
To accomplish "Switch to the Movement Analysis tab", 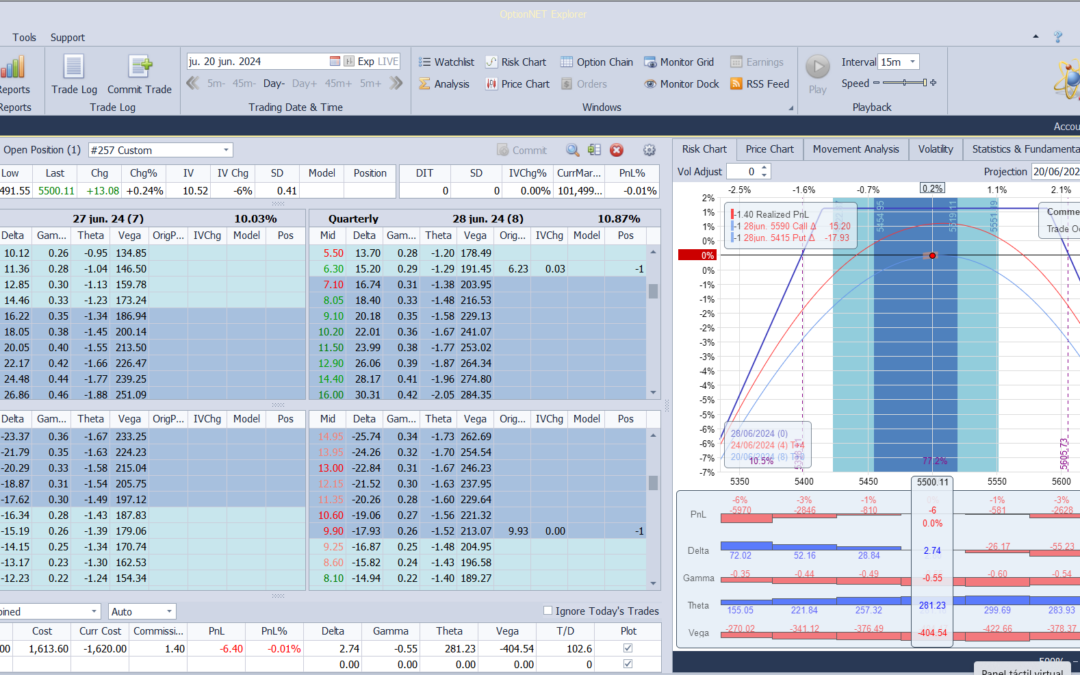I will [855, 149].
